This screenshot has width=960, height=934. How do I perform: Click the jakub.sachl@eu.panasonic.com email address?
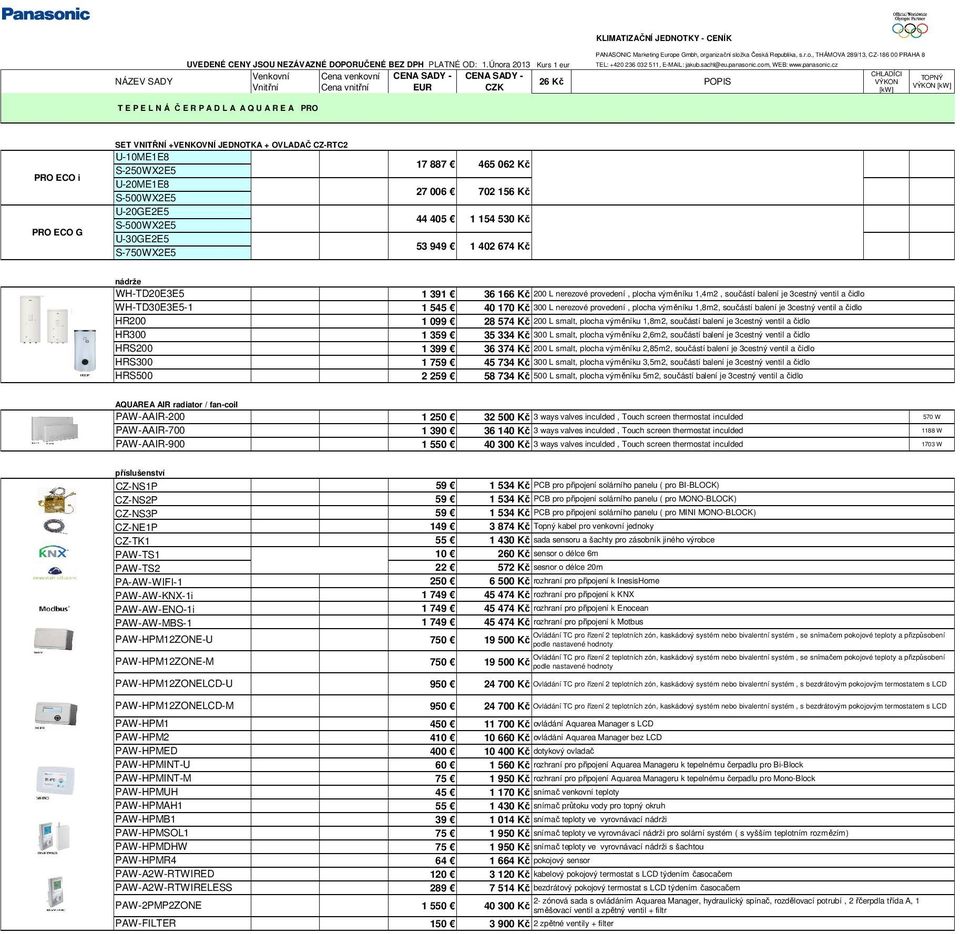727,64
